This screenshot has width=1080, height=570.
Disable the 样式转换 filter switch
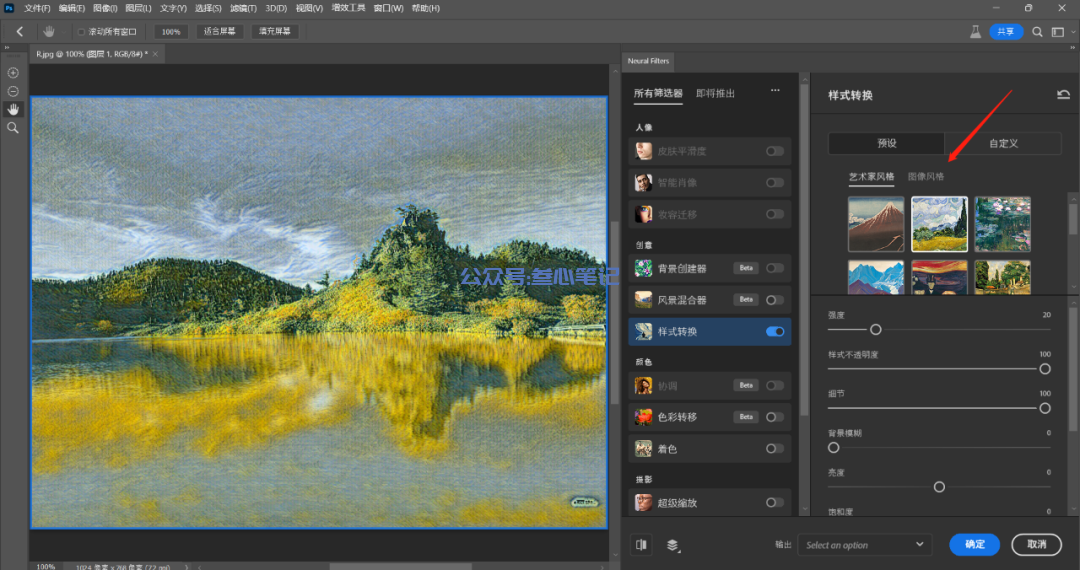tap(775, 331)
